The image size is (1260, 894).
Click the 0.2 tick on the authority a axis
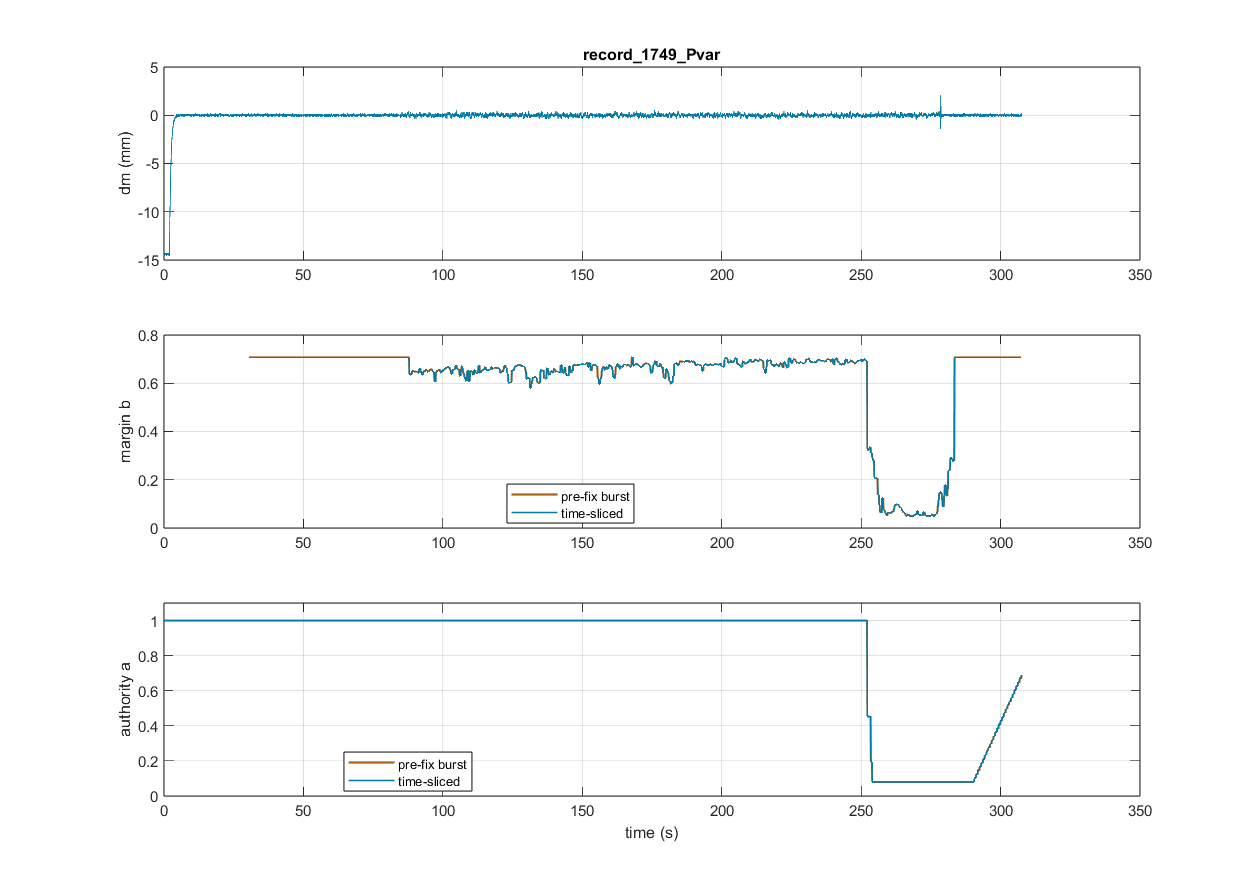click(x=148, y=761)
